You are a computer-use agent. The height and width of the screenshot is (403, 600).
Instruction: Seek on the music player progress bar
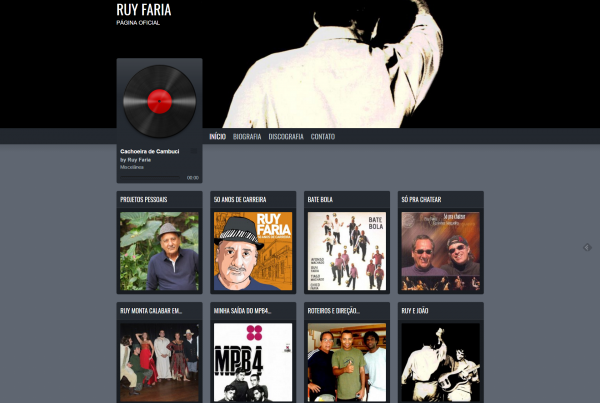click(150, 177)
